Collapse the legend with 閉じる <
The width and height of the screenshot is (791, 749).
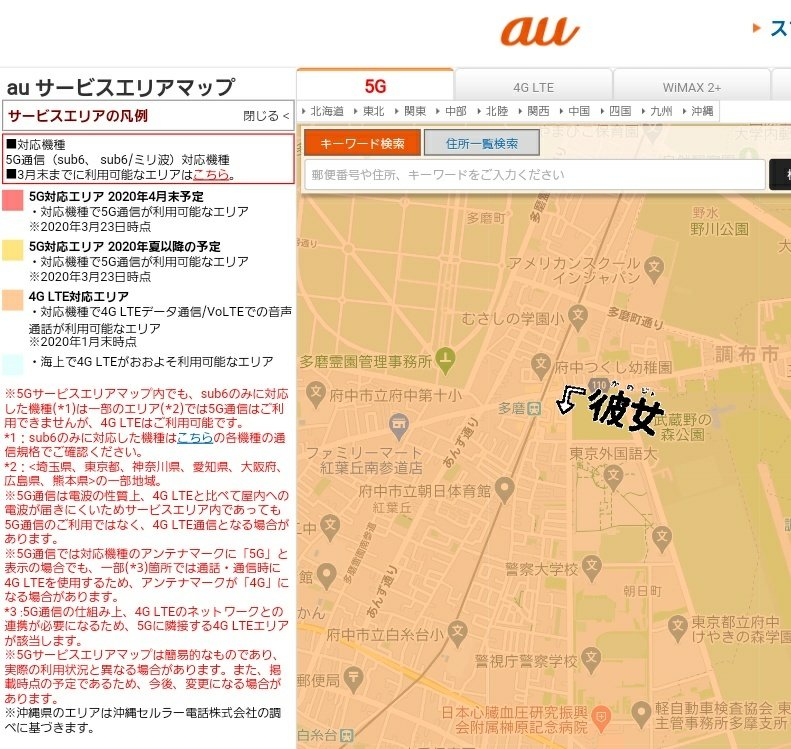click(266, 116)
